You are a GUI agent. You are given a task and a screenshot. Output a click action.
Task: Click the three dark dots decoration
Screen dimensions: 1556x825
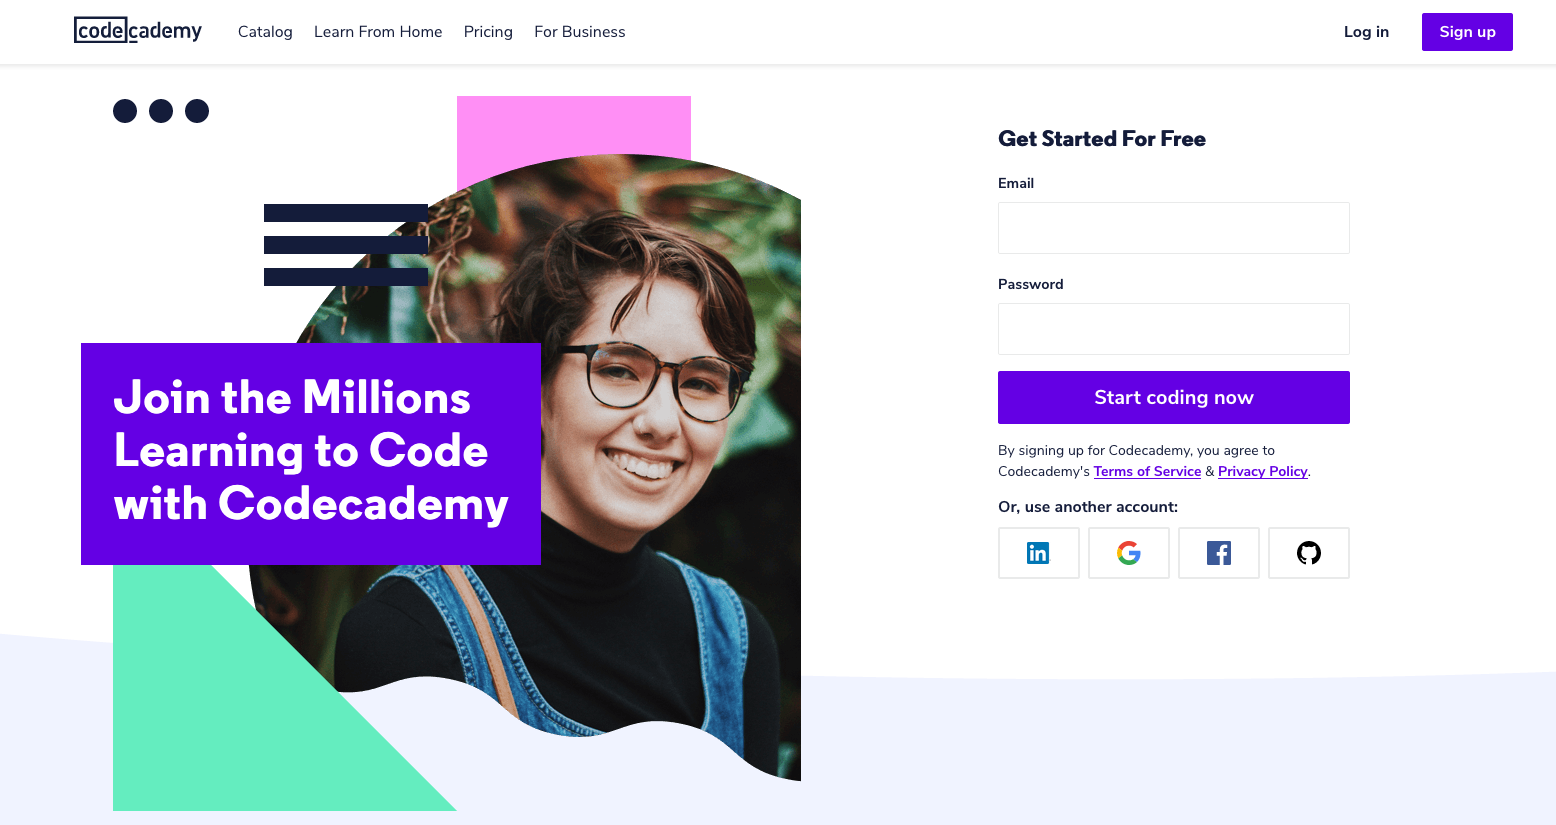click(x=161, y=111)
